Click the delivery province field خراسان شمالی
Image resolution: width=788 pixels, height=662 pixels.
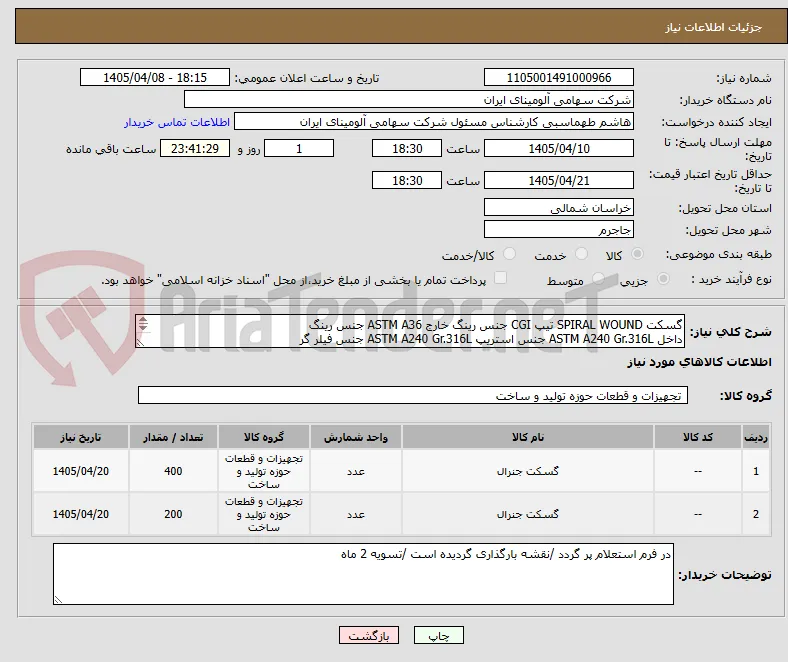point(559,208)
